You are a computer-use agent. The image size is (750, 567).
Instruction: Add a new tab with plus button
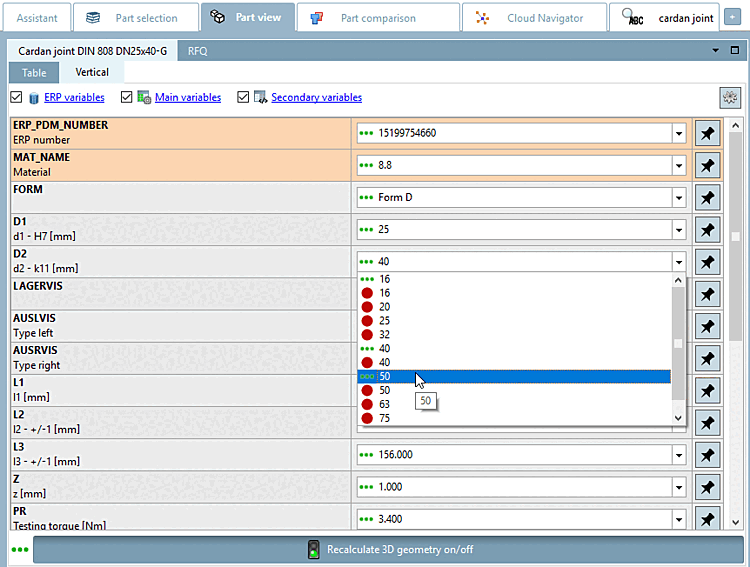pyautogui.click(x=732, y=17)
